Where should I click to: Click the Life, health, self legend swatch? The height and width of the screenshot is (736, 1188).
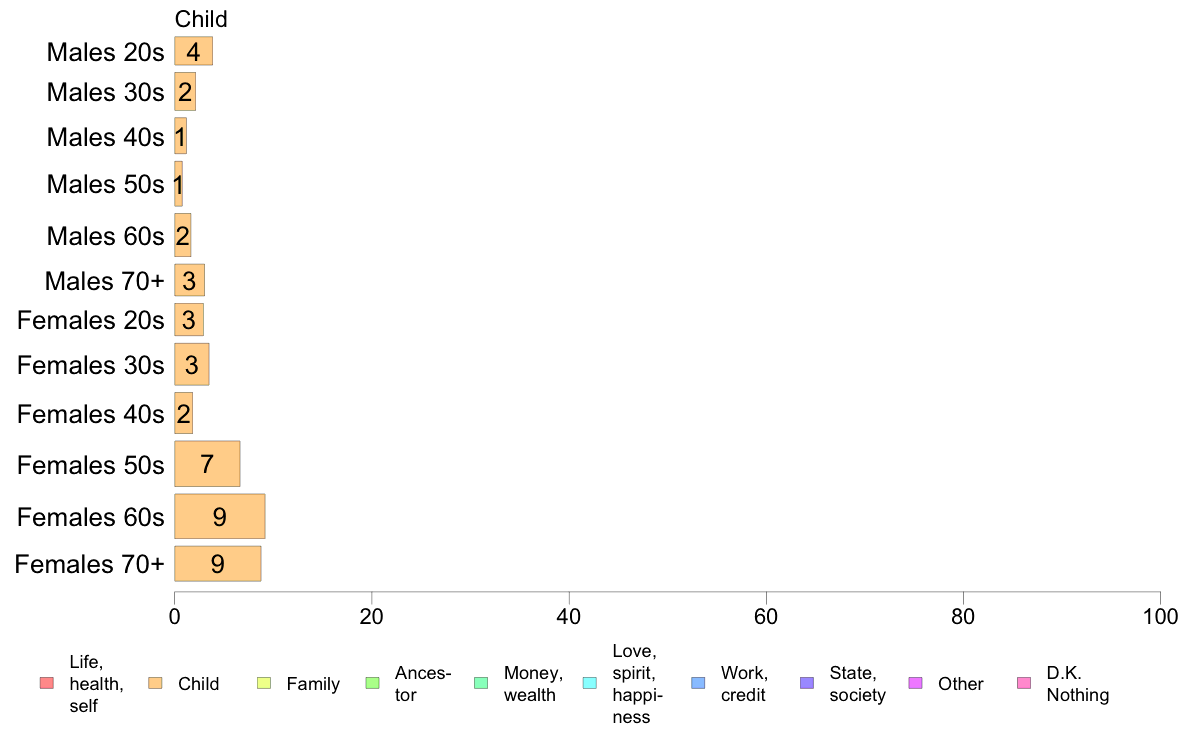(x=47, y=684)
